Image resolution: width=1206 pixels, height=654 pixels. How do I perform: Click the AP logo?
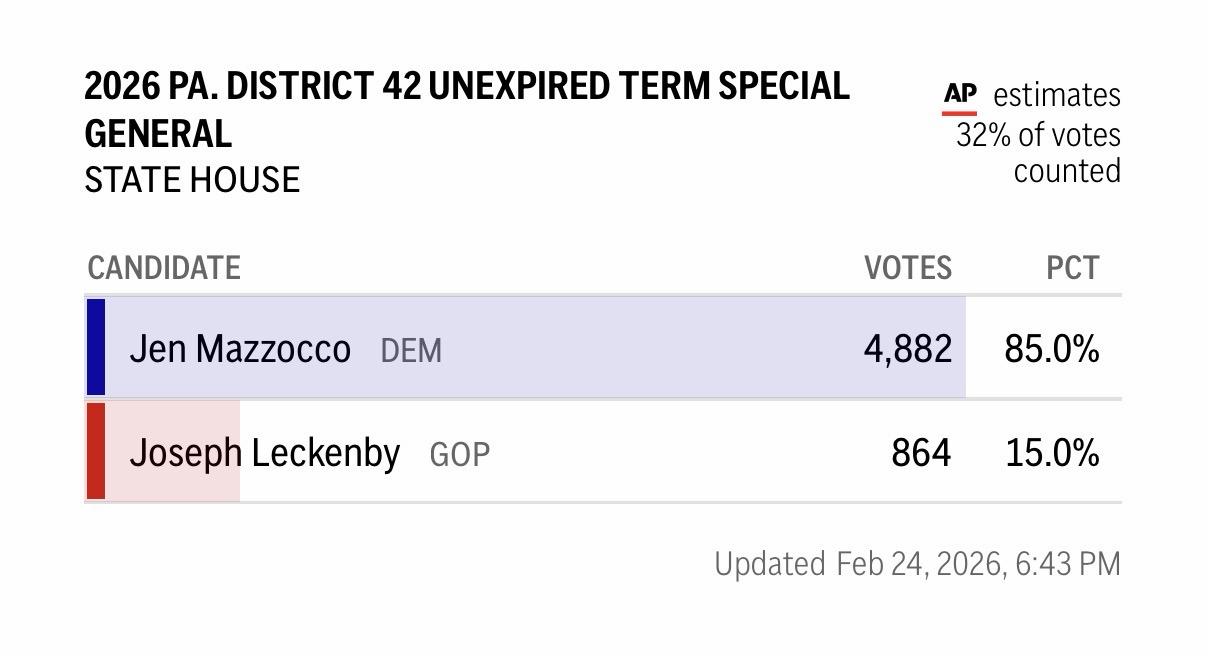tap(960, 96)
